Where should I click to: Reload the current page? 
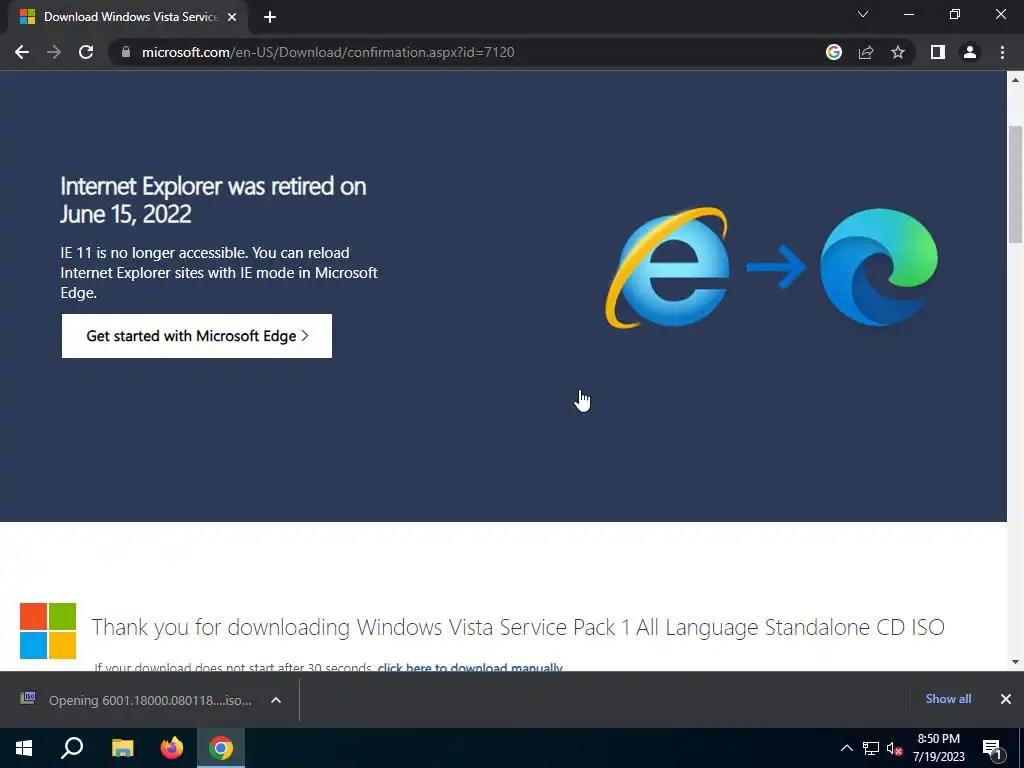[x=86, y=52]
